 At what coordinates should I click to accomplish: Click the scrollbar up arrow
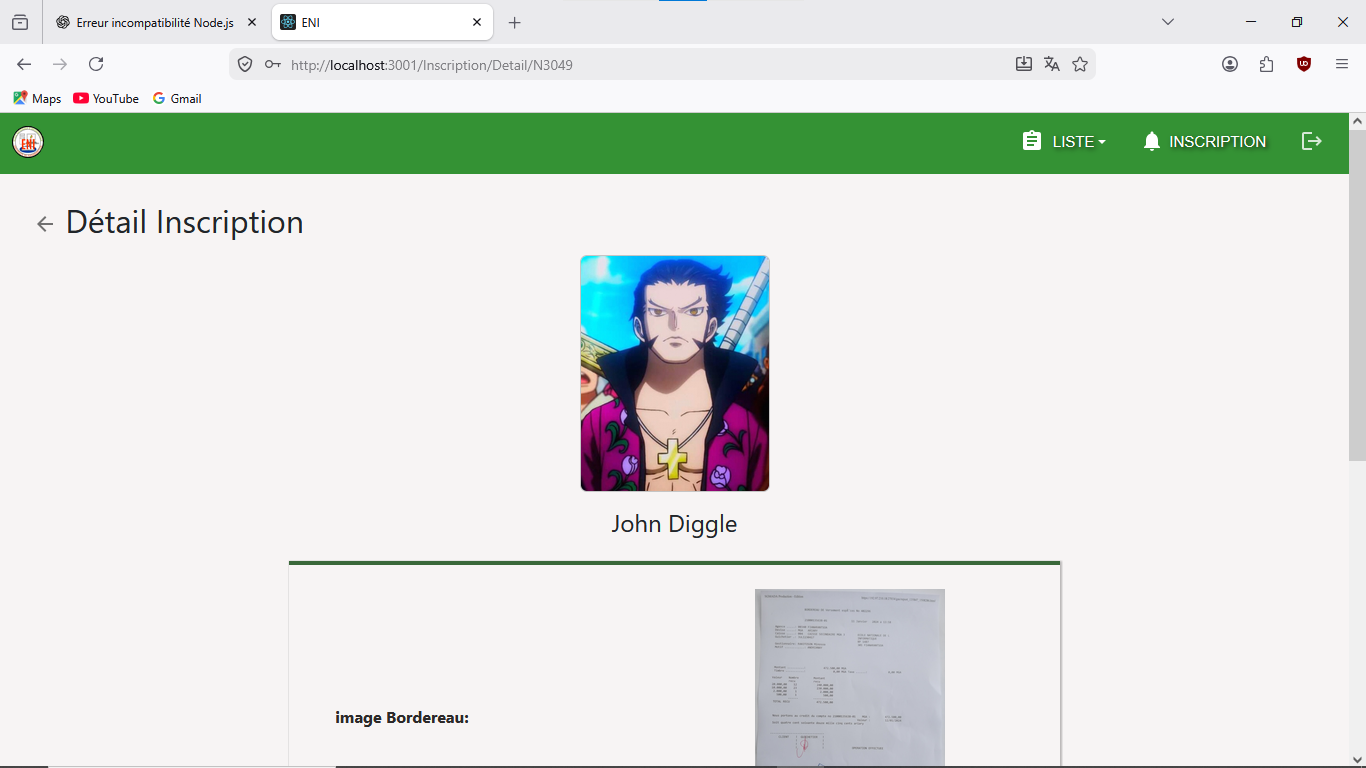[x=1357, y=121]
